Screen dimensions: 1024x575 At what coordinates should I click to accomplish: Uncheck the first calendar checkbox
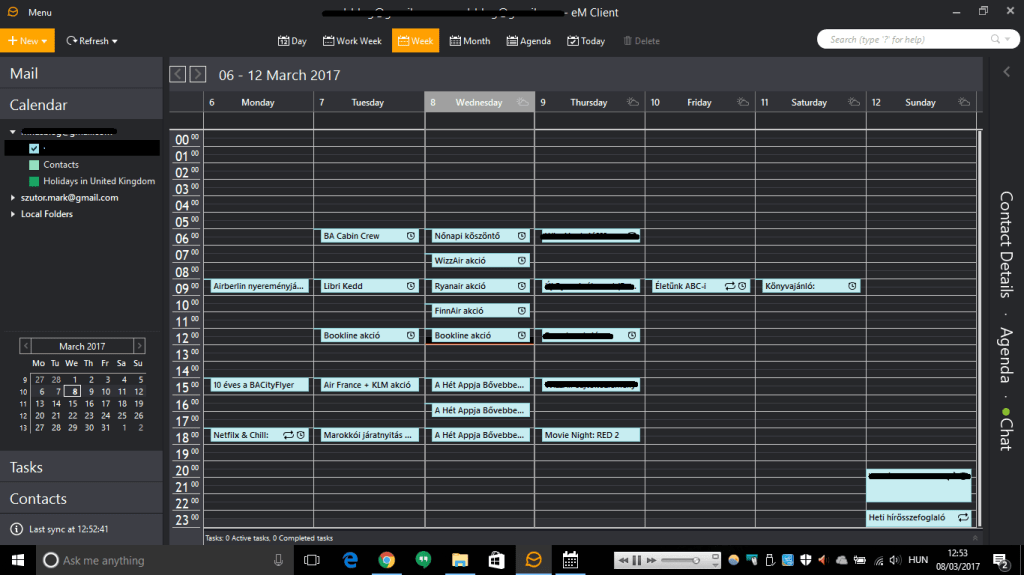35,148
